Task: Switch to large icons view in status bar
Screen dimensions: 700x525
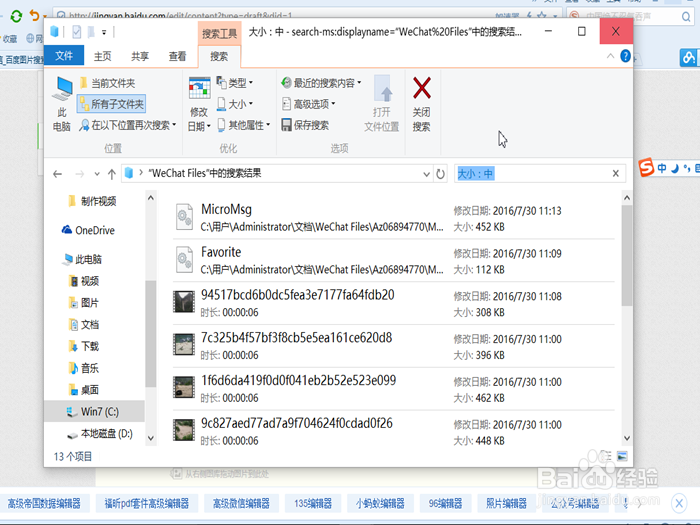Action: click(622, 456)
